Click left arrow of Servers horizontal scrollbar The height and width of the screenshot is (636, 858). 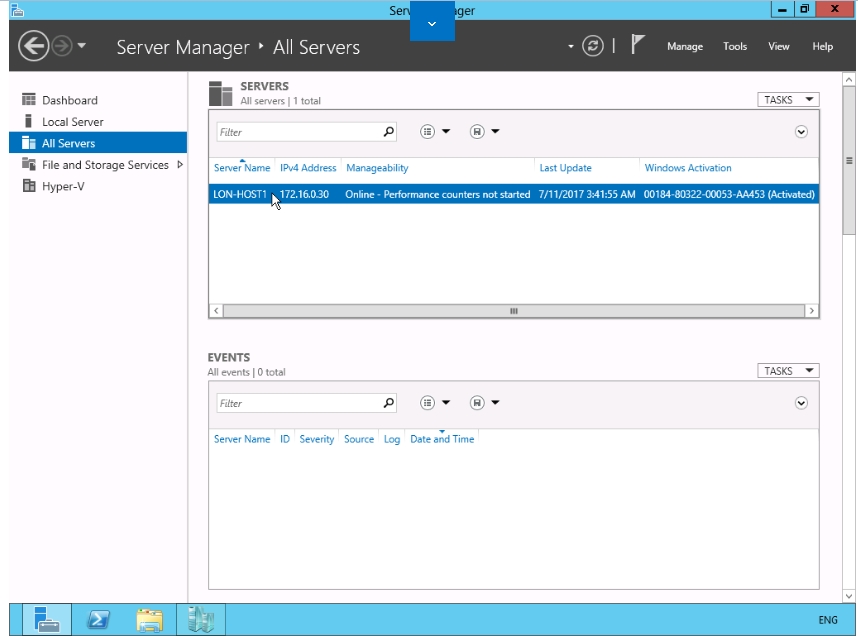216,311
